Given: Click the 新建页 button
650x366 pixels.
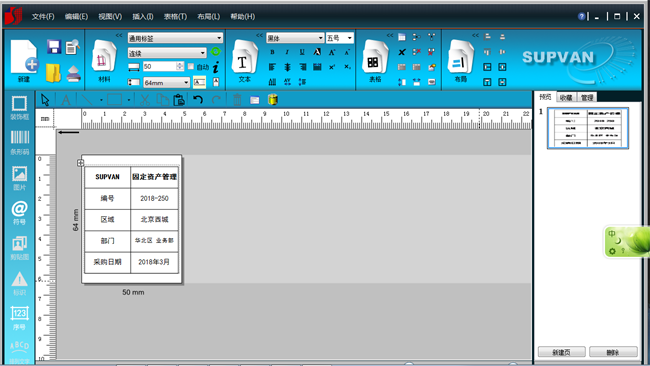Looking at the screenshot, I should (562, 352).
